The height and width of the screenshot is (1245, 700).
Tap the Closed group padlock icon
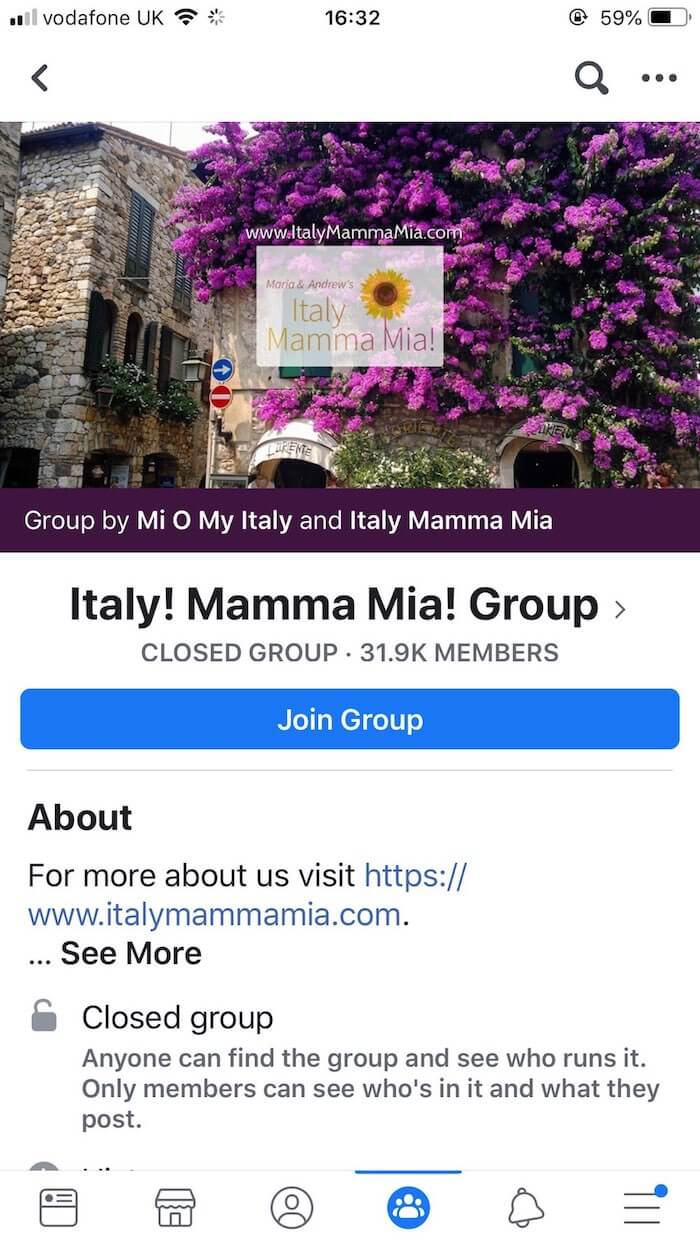[x=43, y=1018]
